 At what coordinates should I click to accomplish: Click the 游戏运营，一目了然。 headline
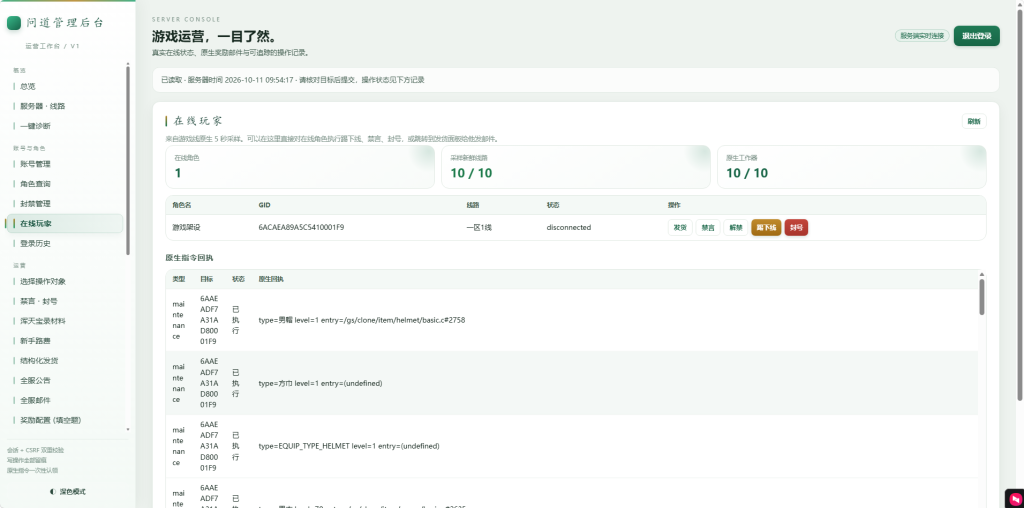point(215,36)
